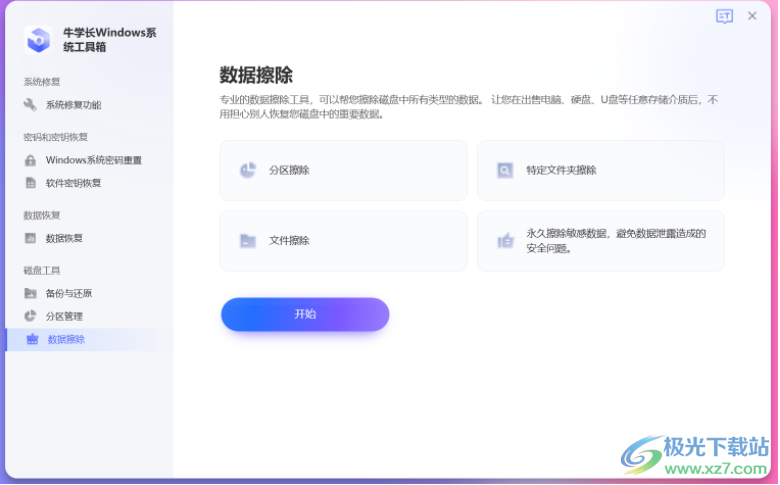
Task: Click the thumbs-up icon in 永久擦除敏感数据 card
Action: [505, 241]
